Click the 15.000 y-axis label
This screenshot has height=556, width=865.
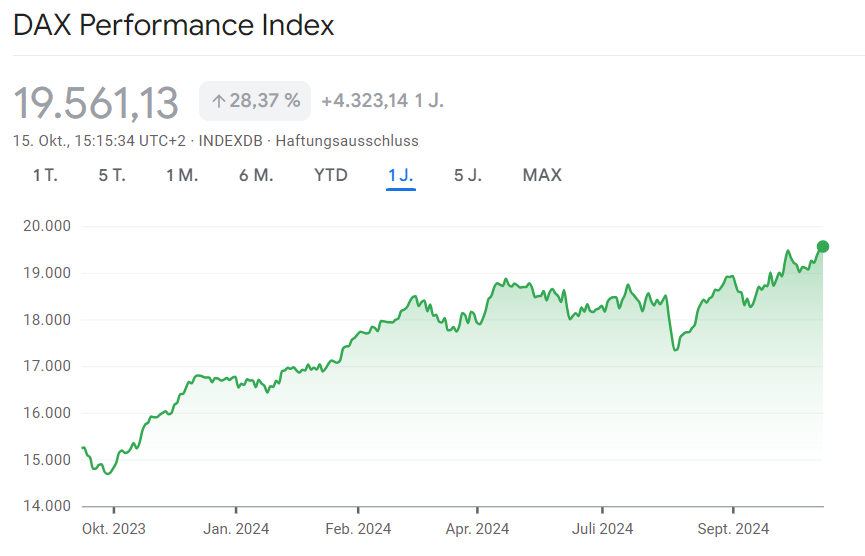coord(47,460)
